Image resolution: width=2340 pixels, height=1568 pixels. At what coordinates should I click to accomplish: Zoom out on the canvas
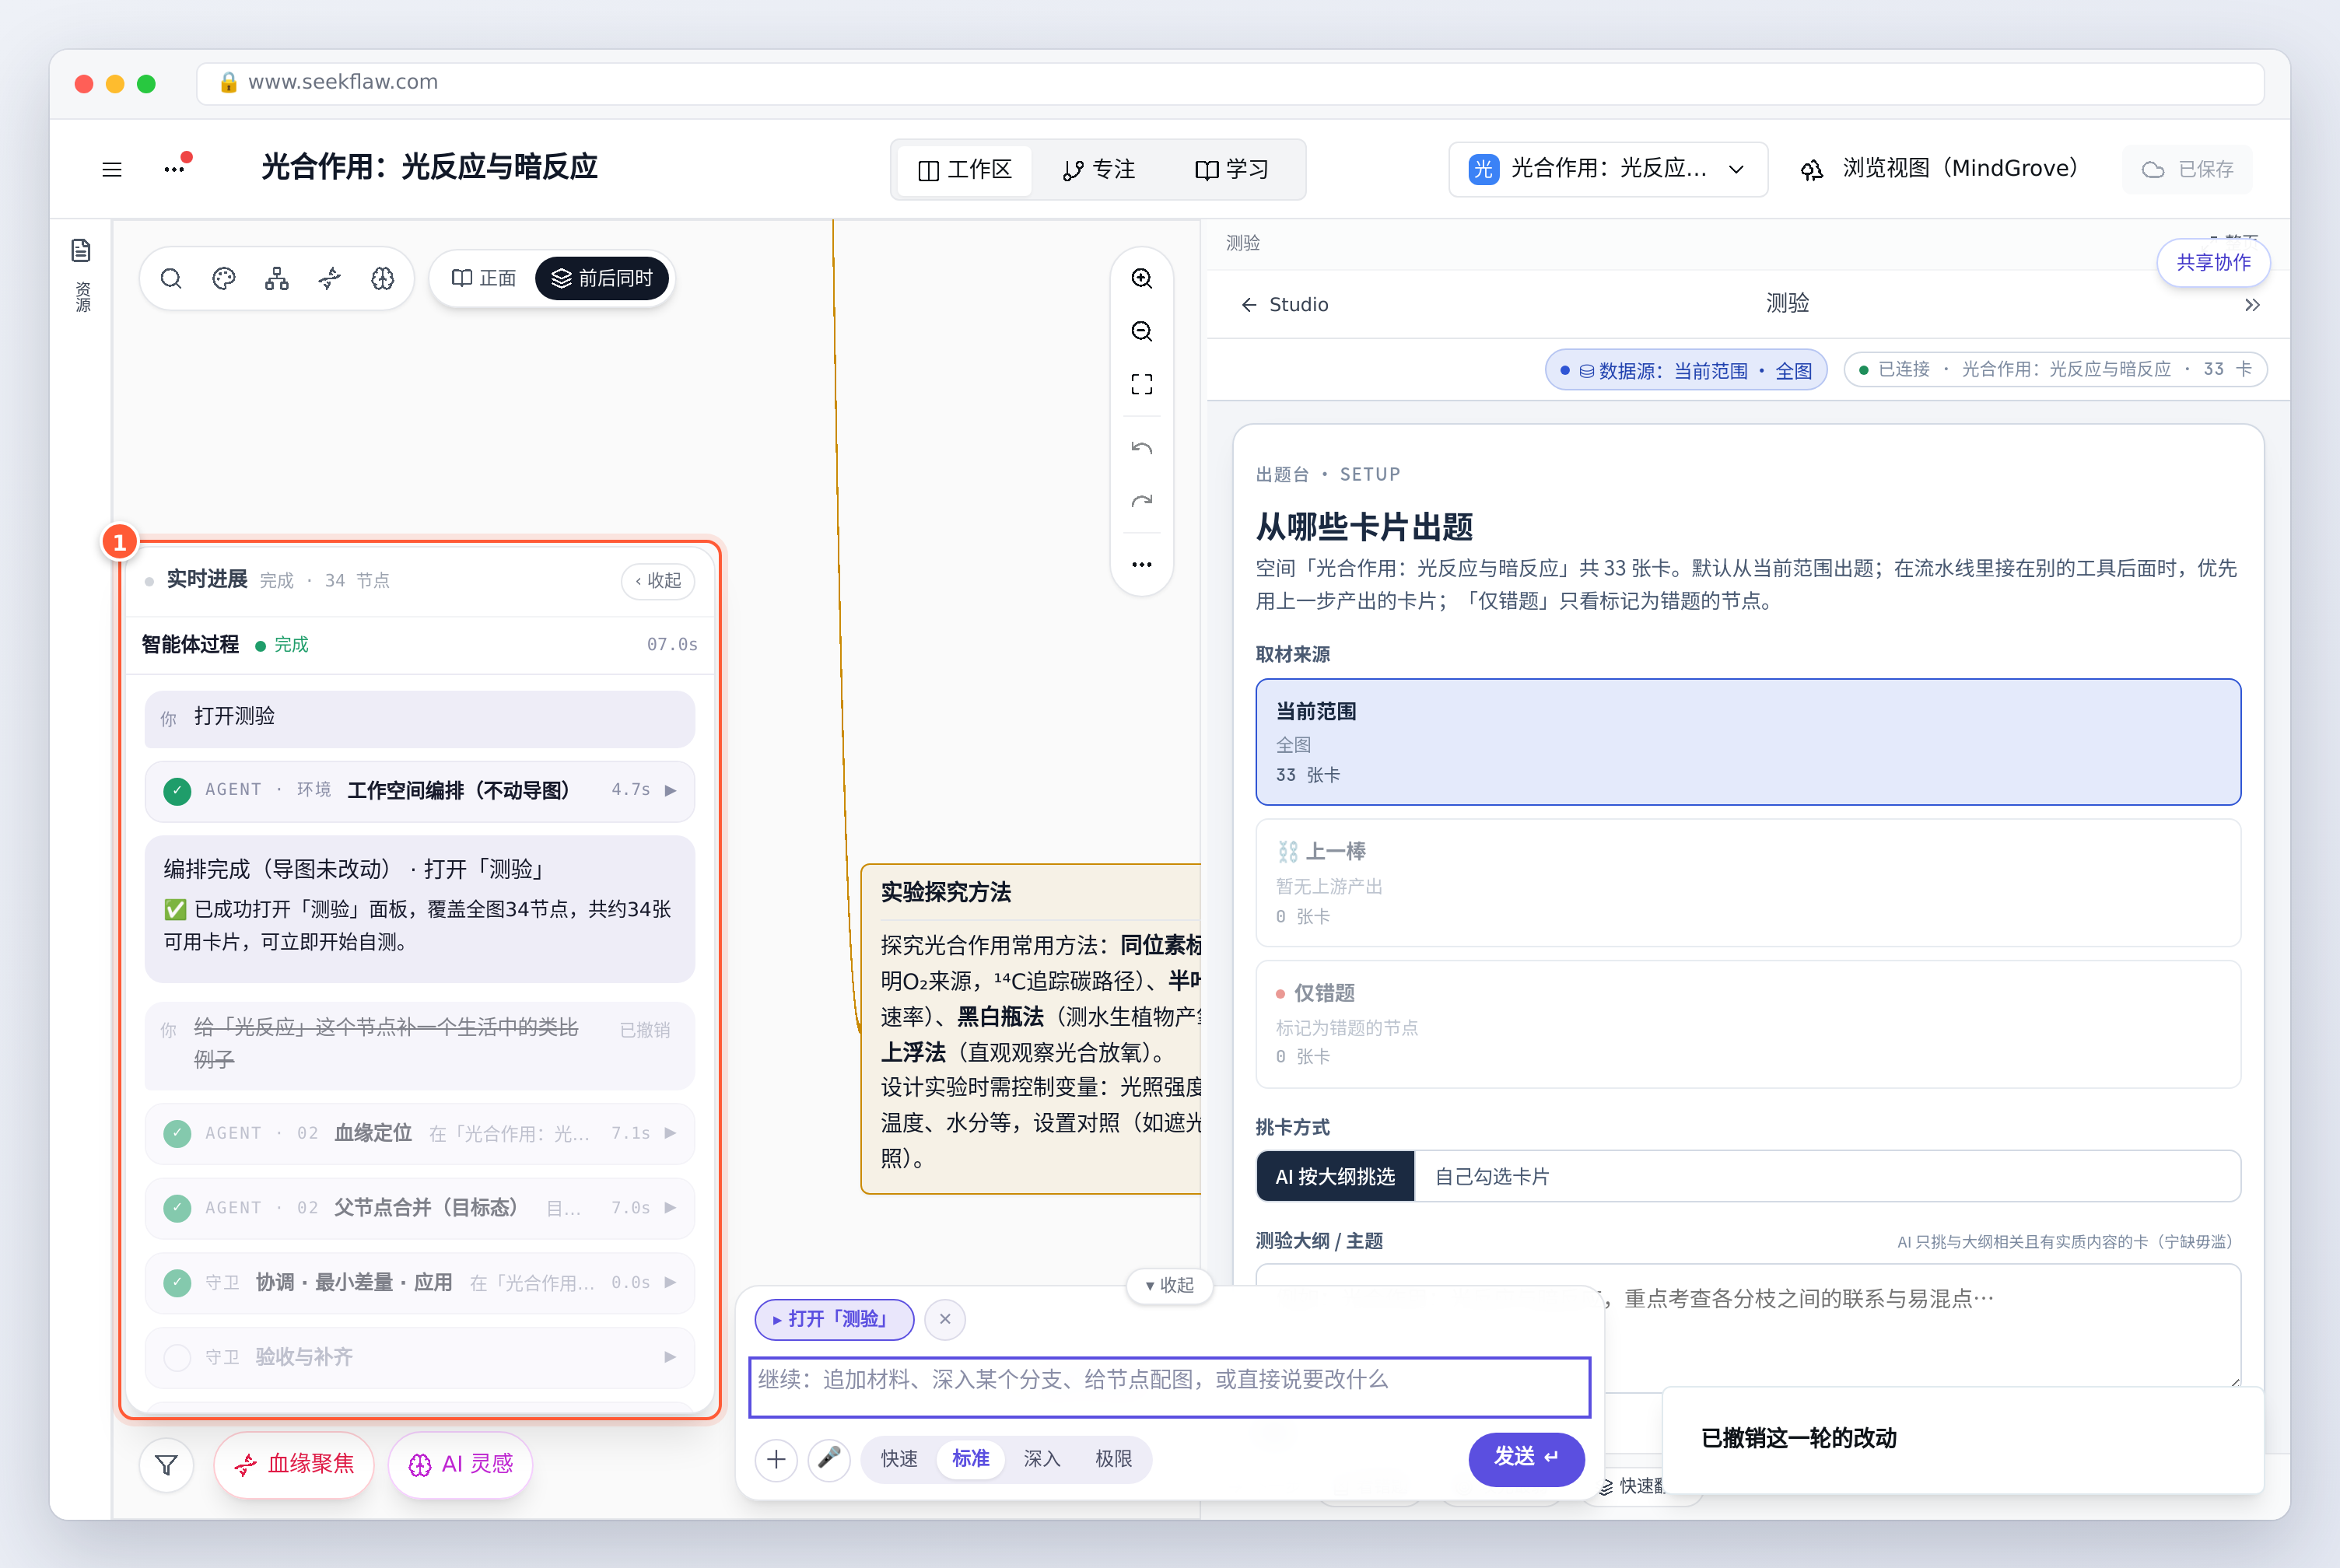pos(1141,331)
